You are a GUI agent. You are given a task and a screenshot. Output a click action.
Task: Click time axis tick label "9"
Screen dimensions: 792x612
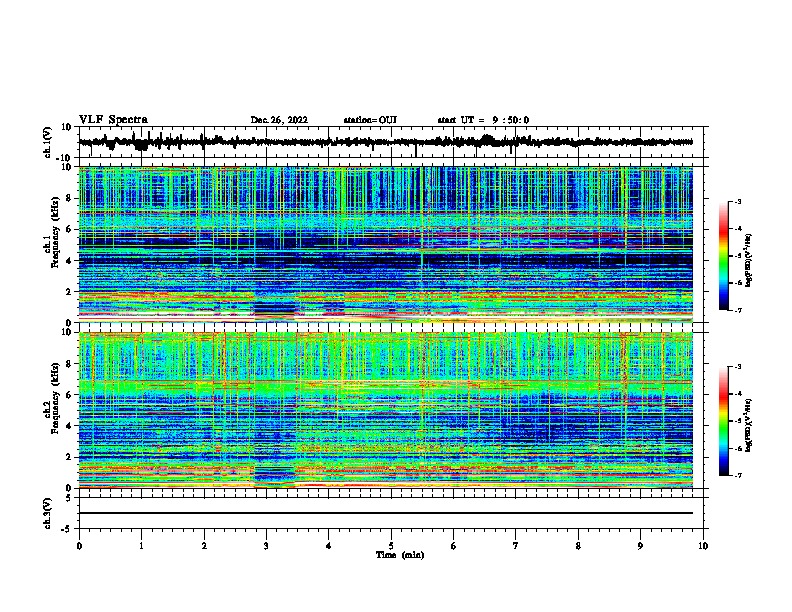(x=640, y=546)
